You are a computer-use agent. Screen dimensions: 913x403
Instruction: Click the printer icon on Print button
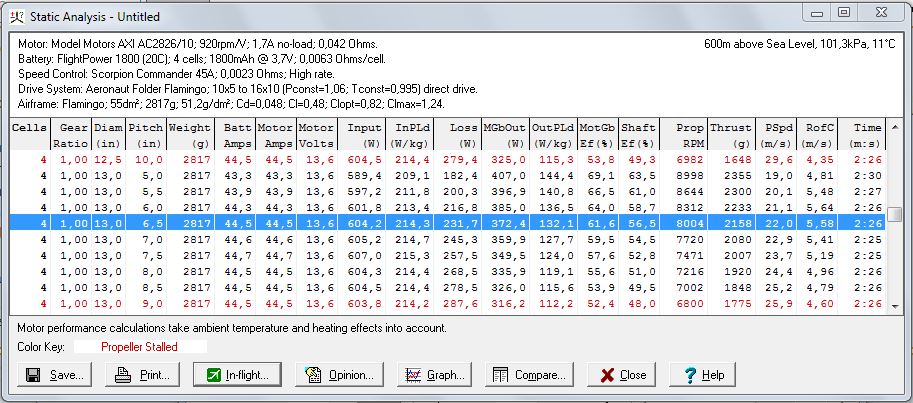(x=124, y=375)
